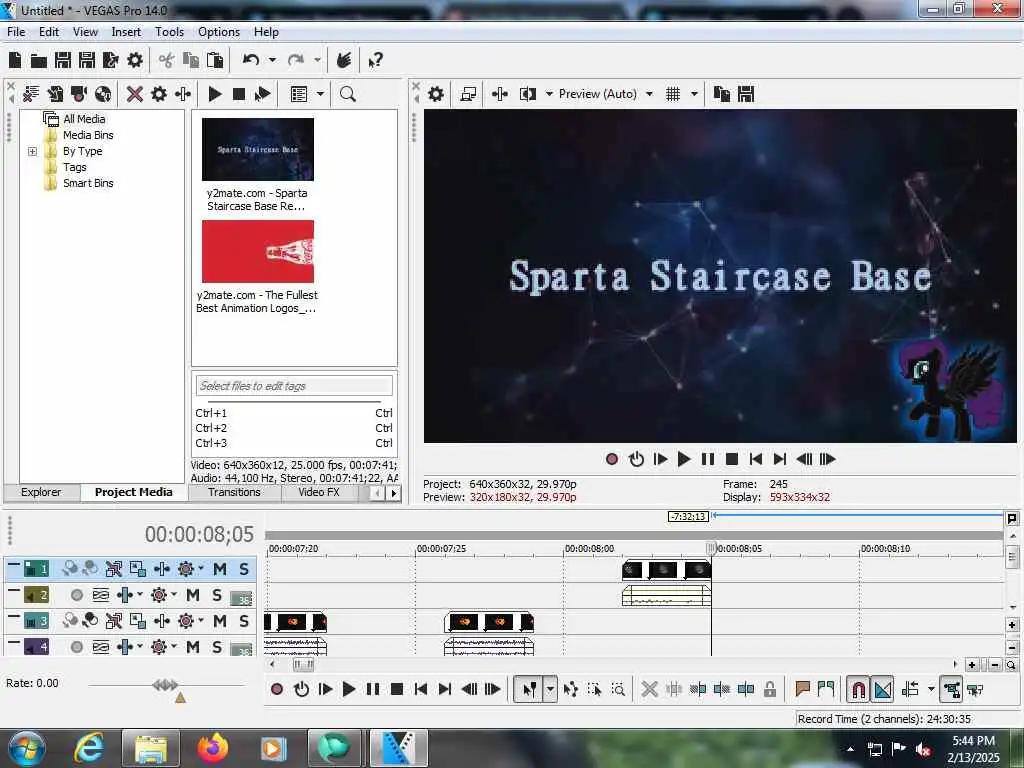Open Firefox from the Windows taskbar

[212, 748]
